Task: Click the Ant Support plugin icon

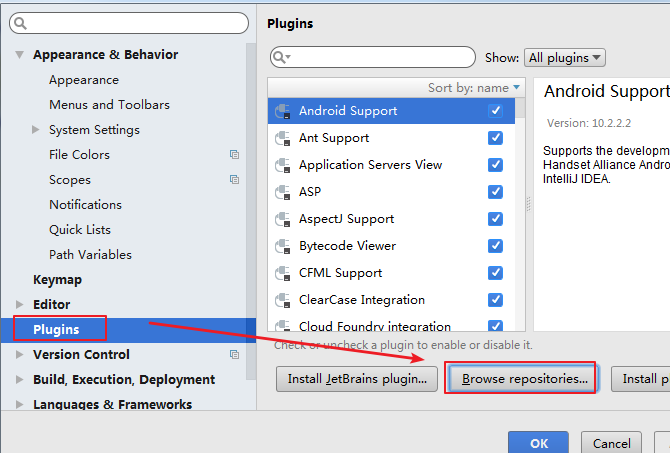Action: 283,138
